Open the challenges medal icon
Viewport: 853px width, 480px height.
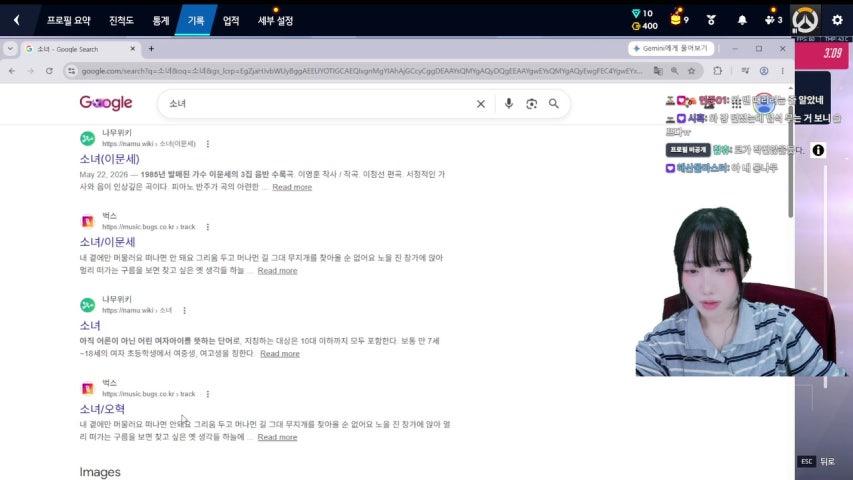click(711, 20)
